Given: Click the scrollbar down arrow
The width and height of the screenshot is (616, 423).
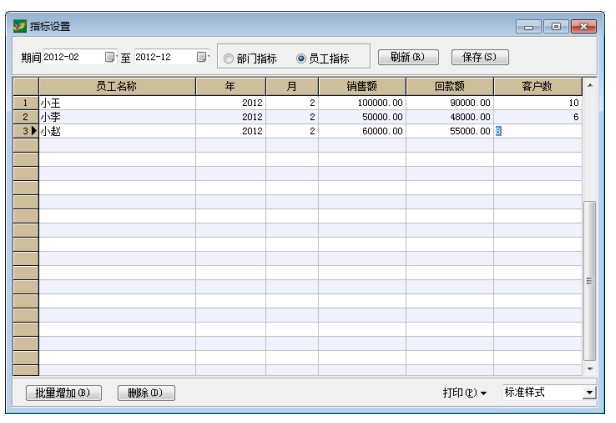Looking at the screenshot, I should [590, 368].
